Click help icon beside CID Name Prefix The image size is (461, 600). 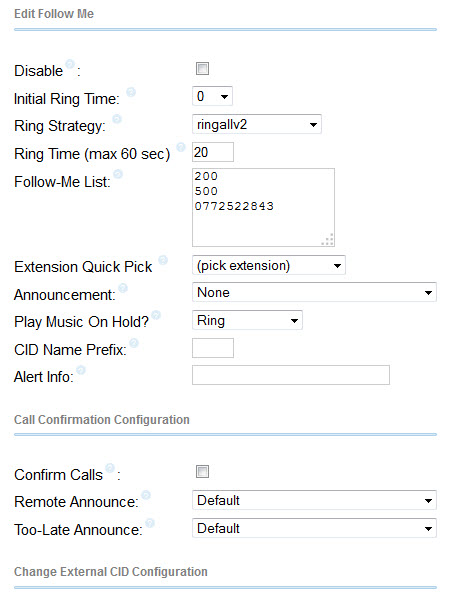pyautogui.click(x=134, y=342)
